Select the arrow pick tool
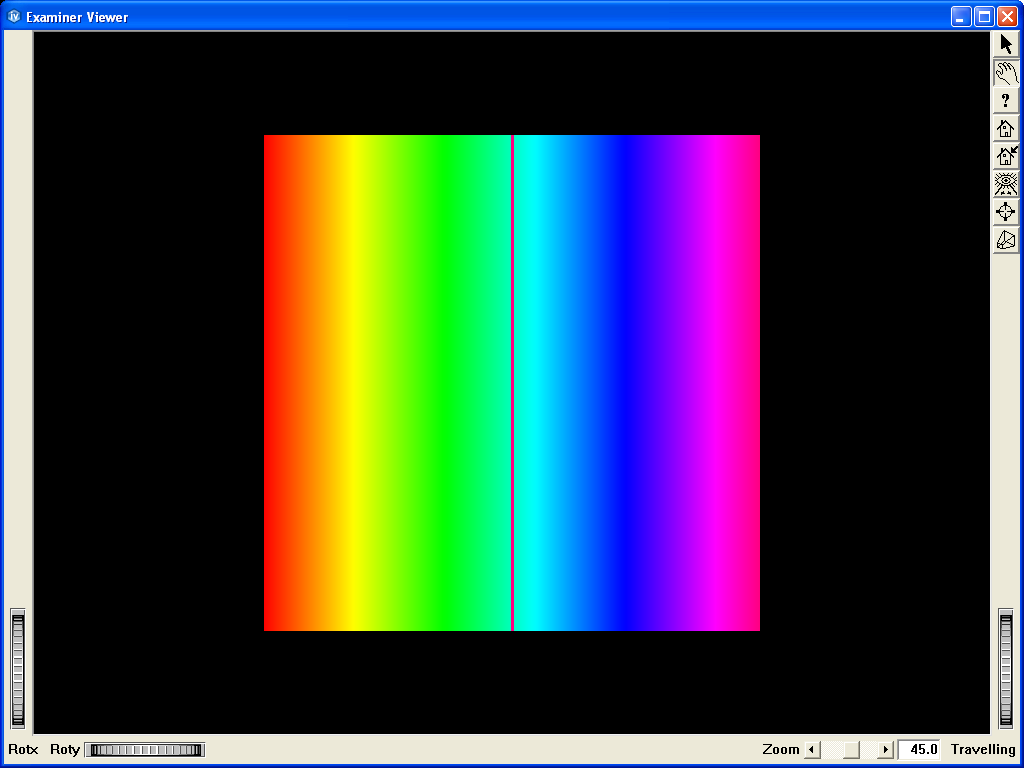The image size is (1024, 768). tap(1005, 43)
